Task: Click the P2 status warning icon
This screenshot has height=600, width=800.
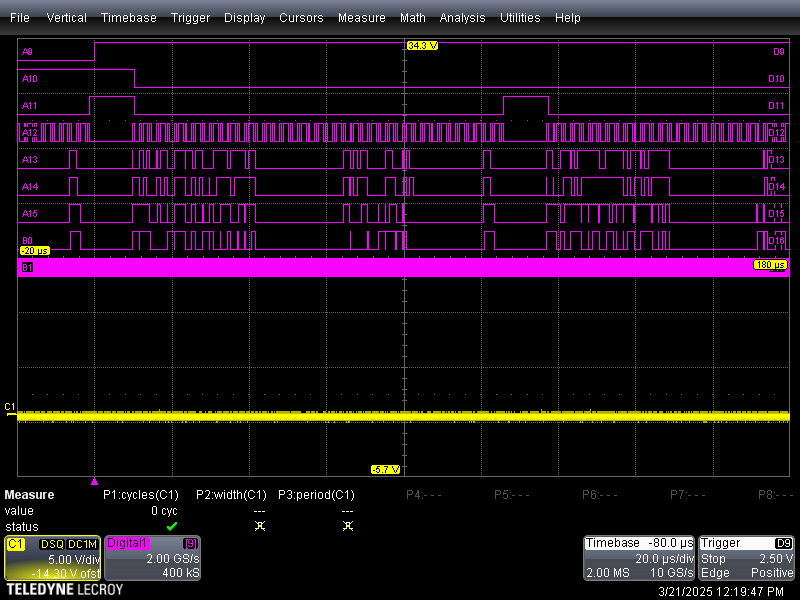Action: pyautogui.click(x=260, y=526)
